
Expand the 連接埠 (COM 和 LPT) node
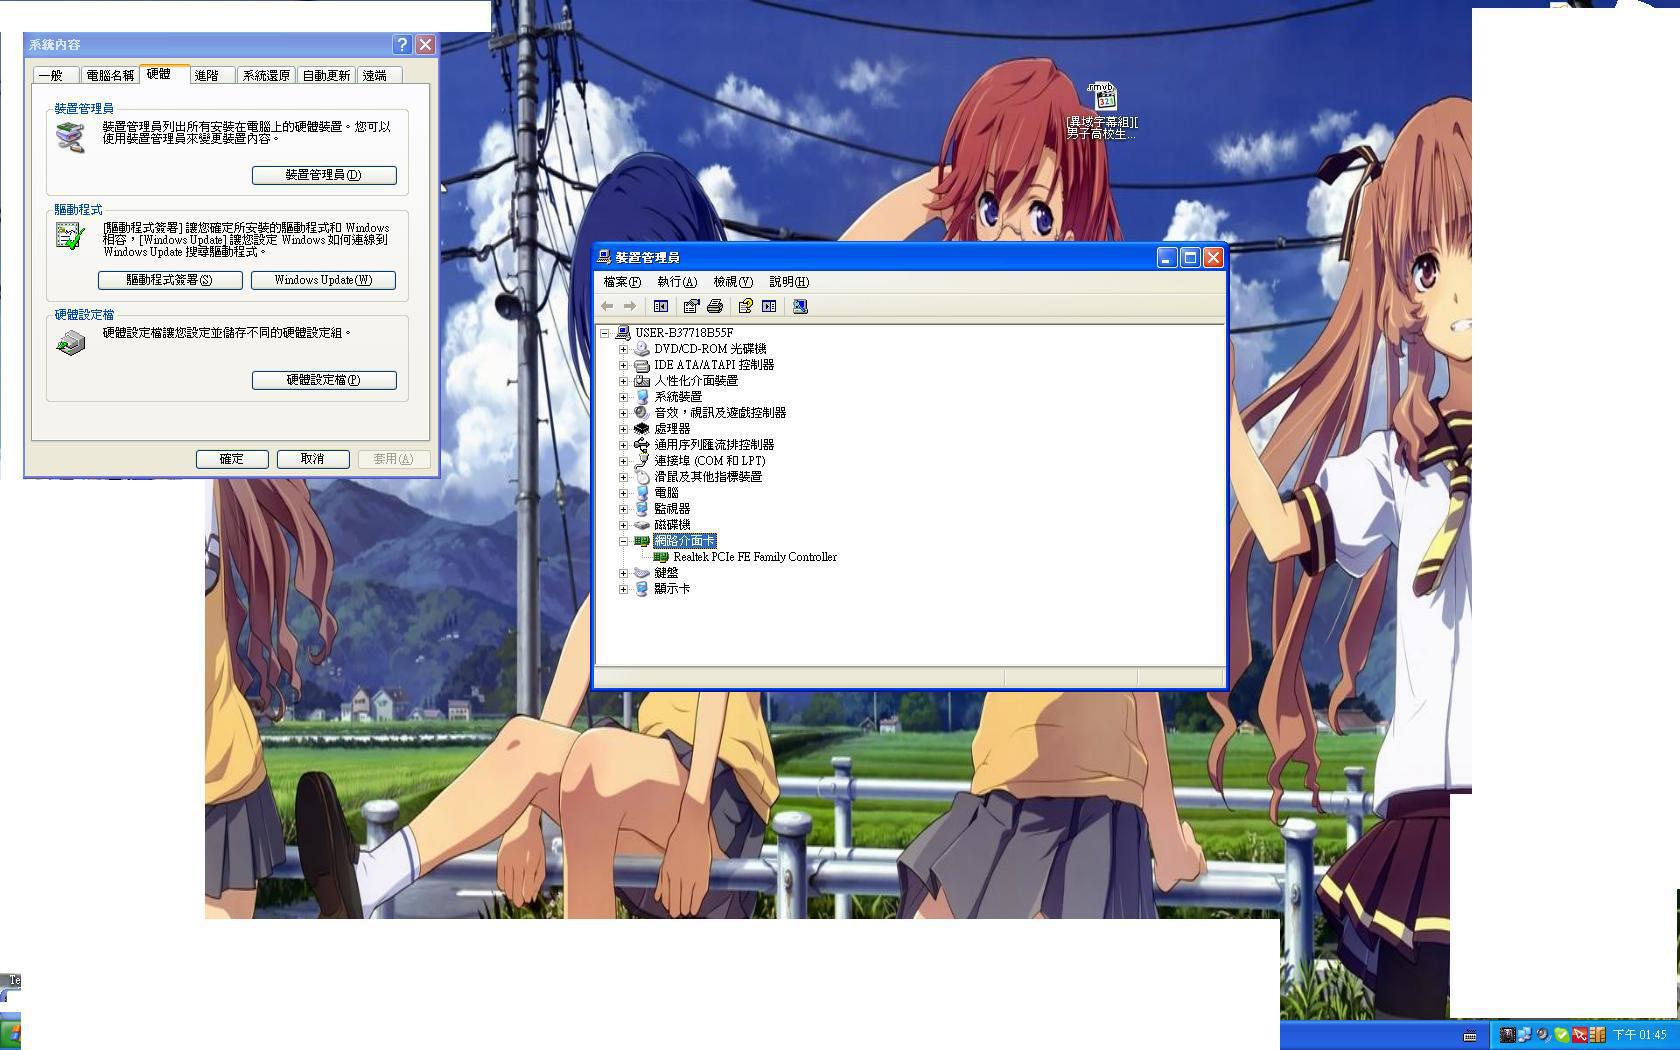pos(623,461)
